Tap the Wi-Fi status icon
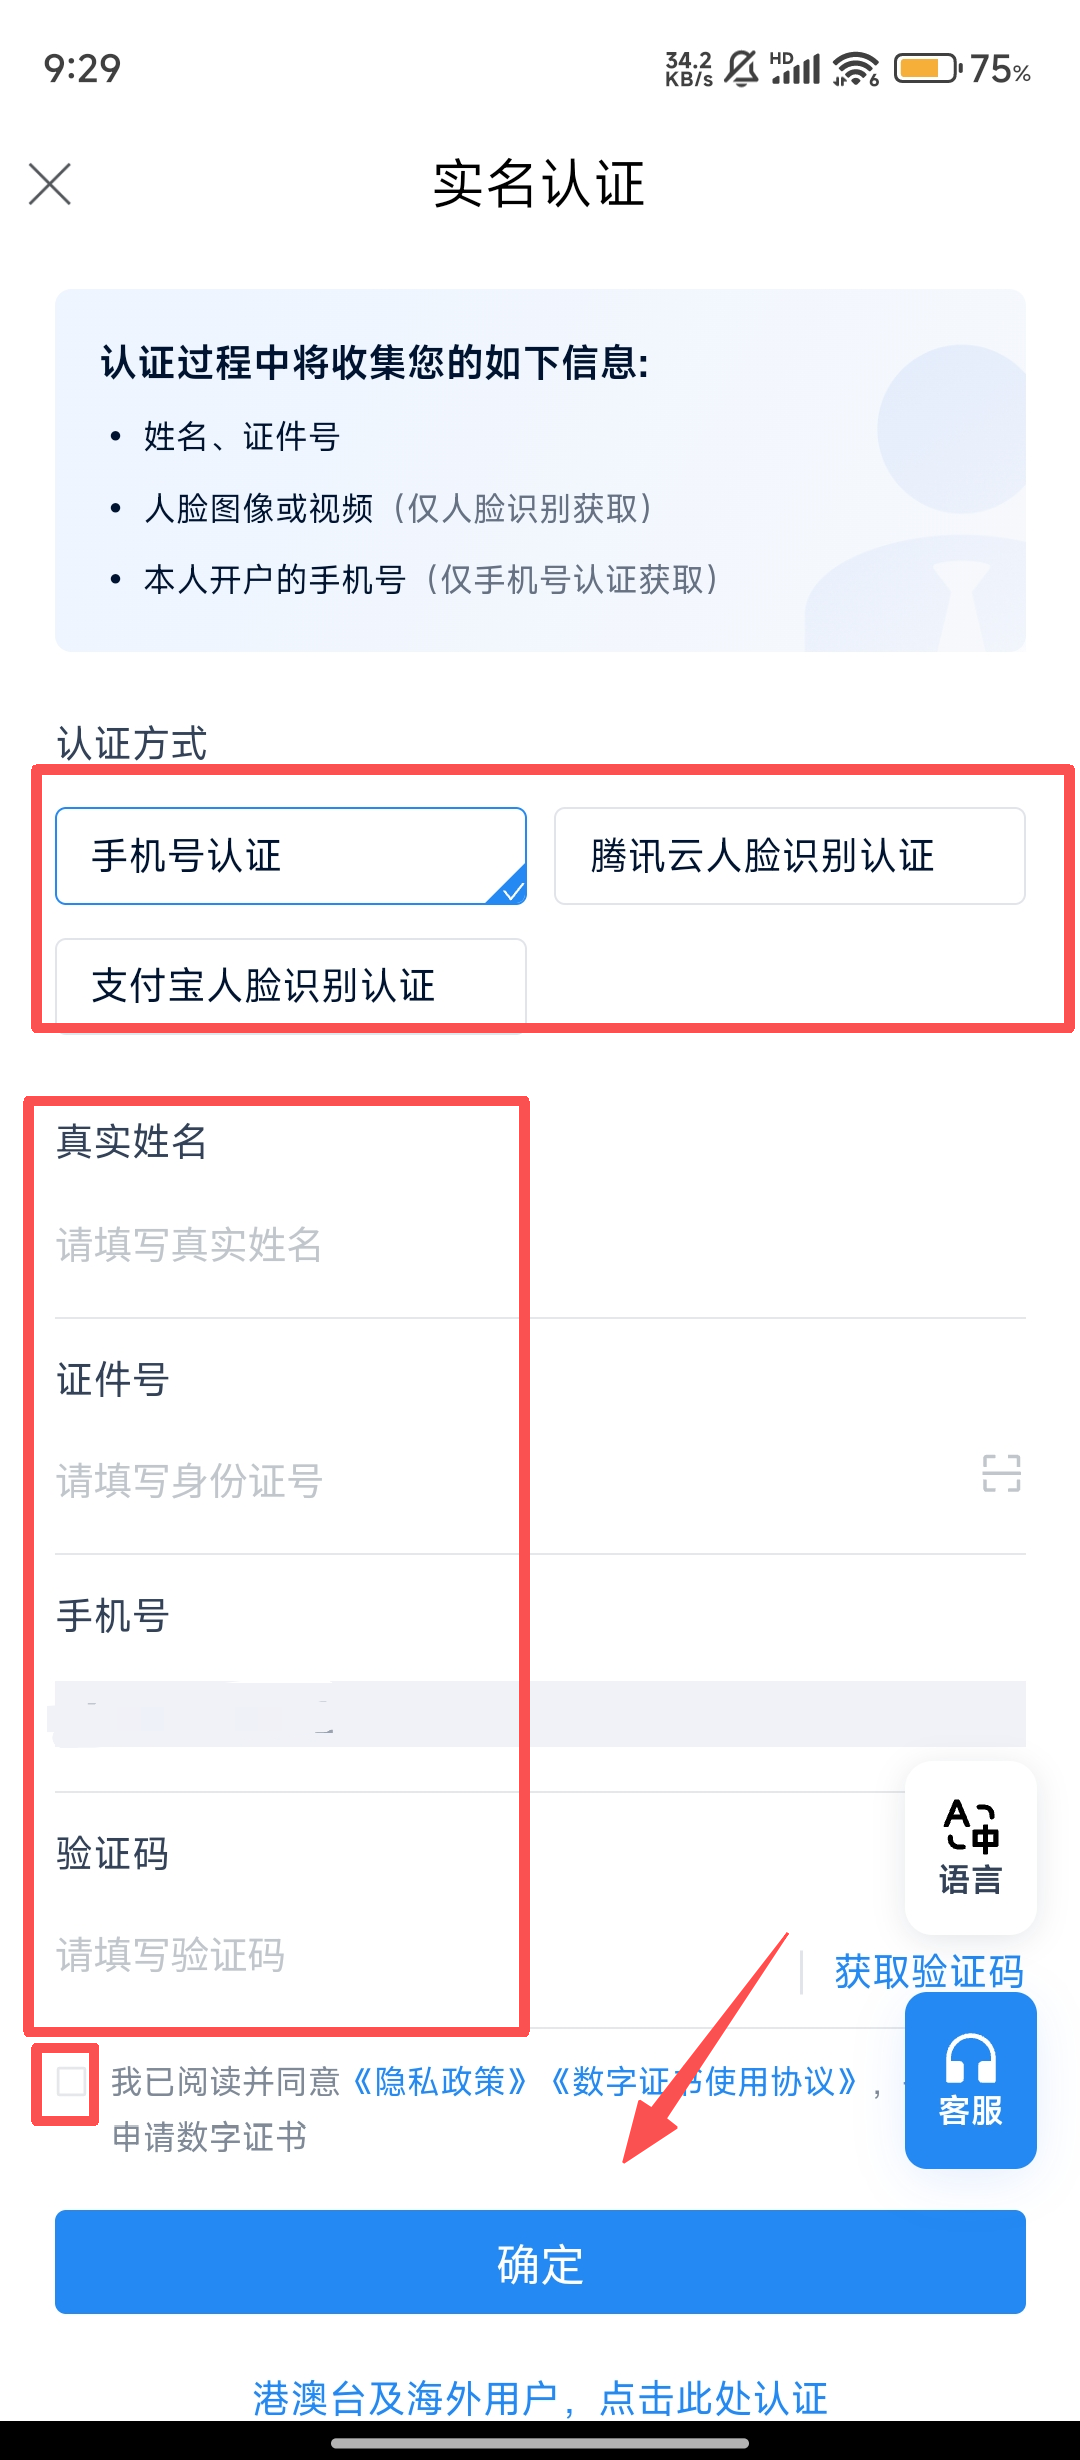 [856, 68]
